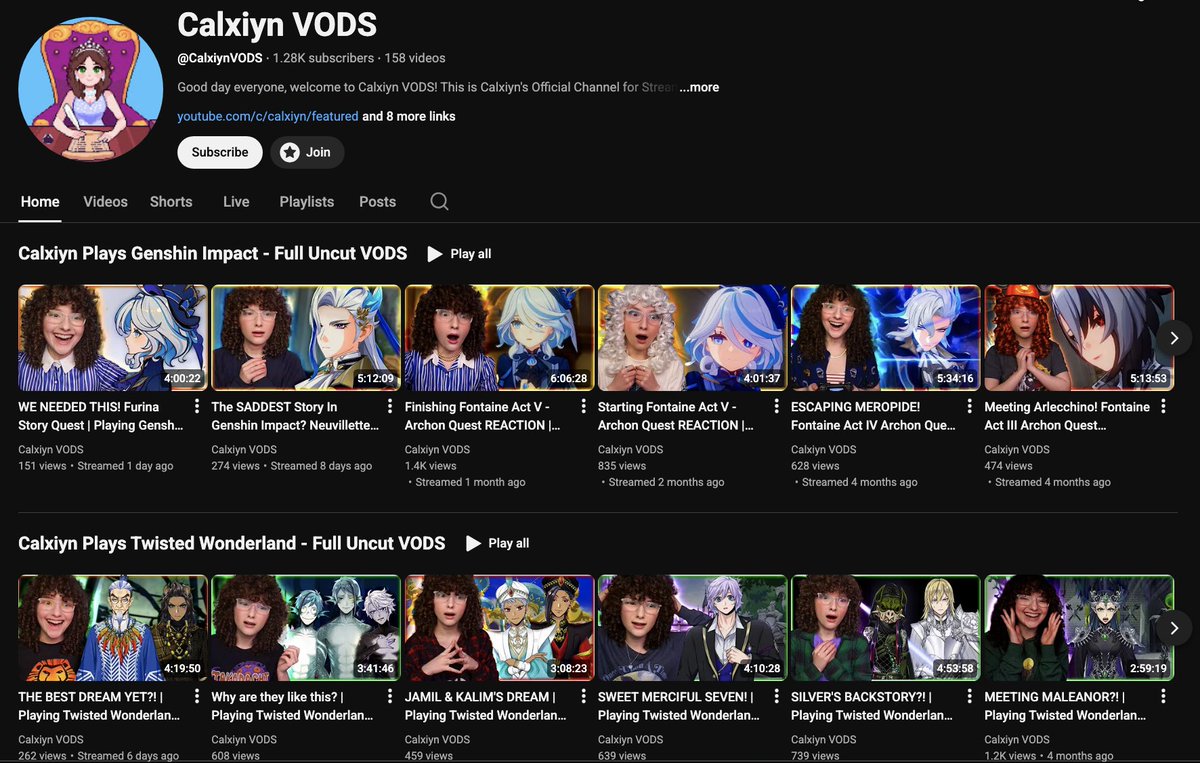Screen dimensions: 1200x763
Task: Click the Subscribe button
Action: click(x=220, y=152)
